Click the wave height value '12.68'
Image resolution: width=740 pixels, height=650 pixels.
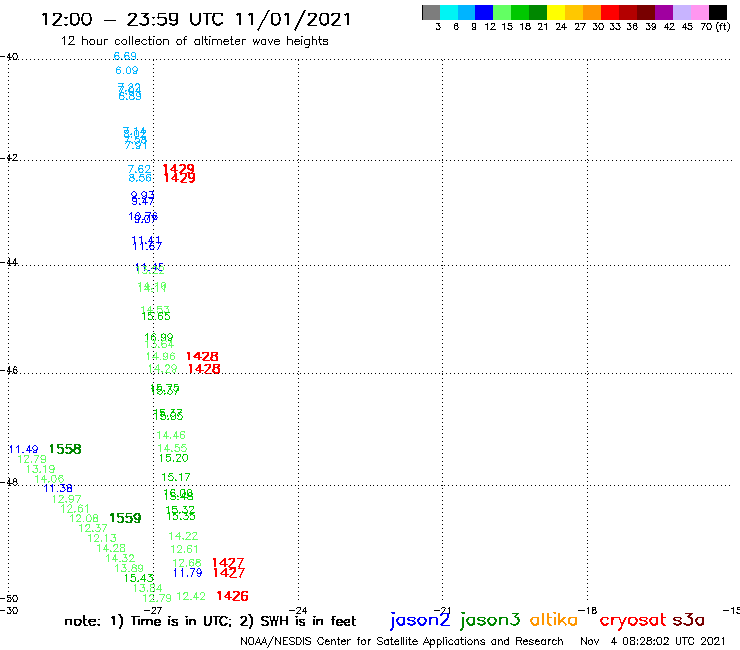tap(187, 563)
